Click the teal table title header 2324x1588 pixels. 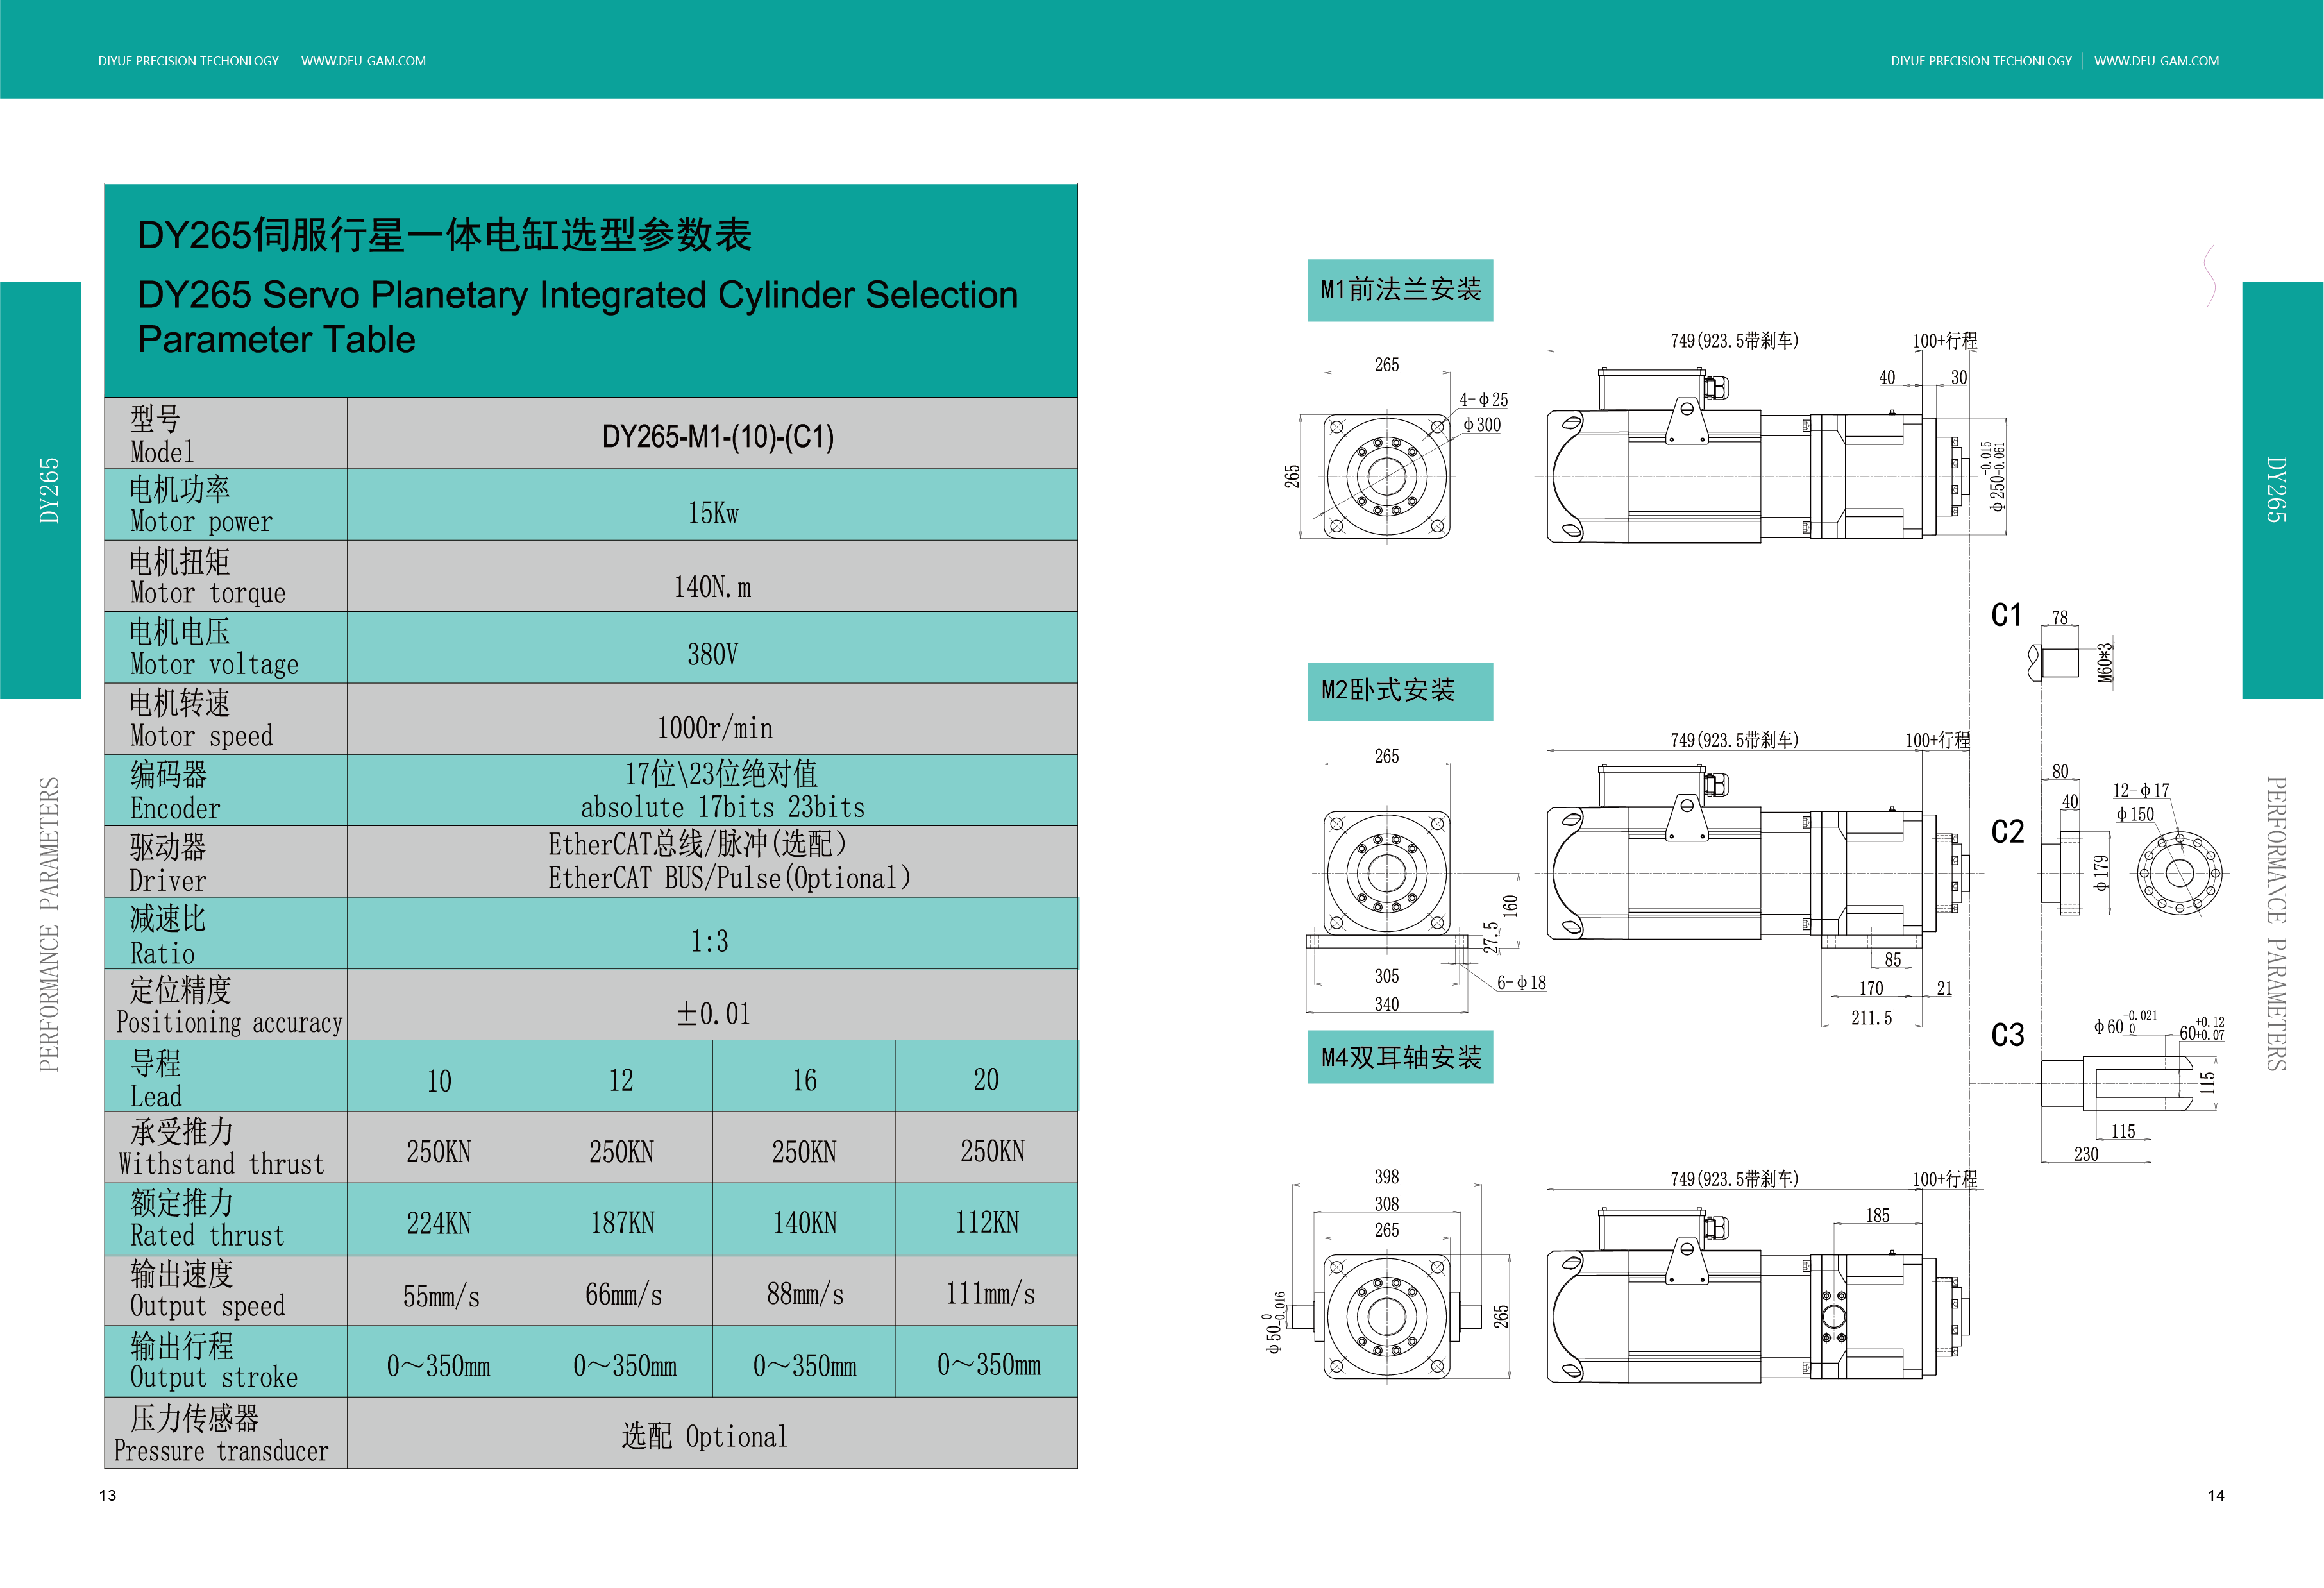[x=590, y=289]
